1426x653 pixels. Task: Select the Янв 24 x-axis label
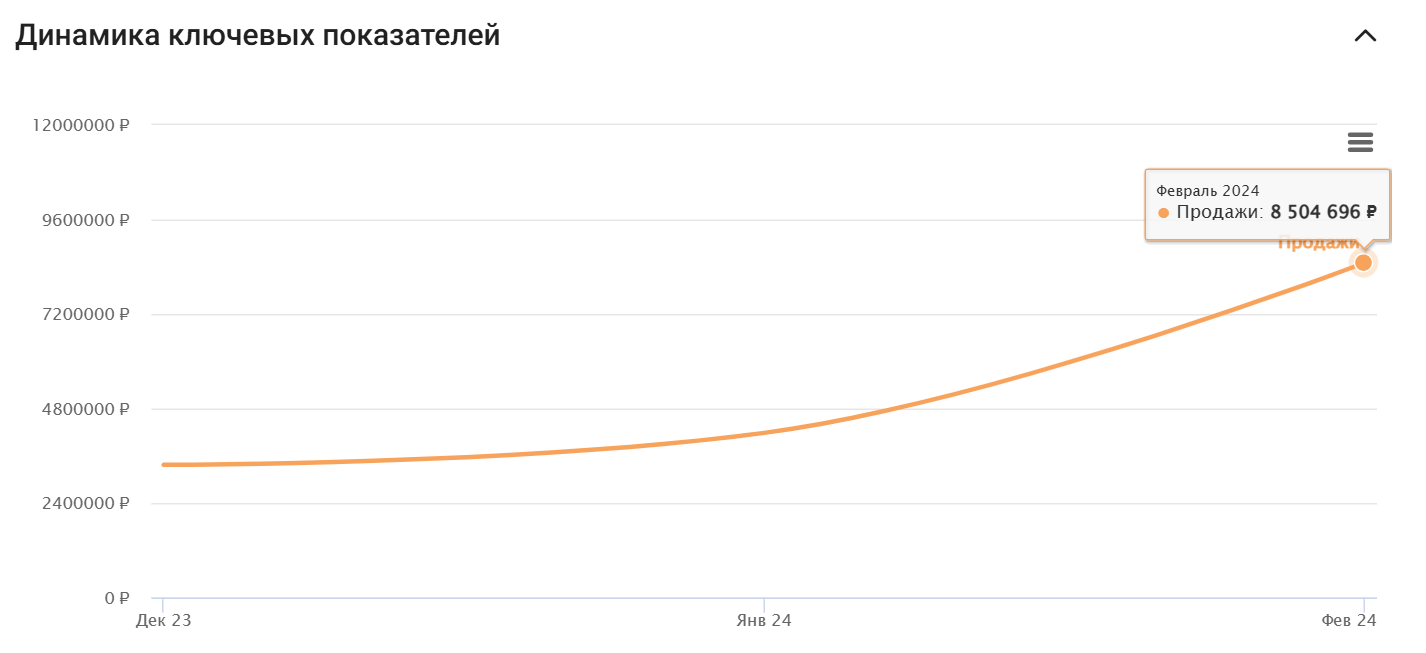[764, 621]
